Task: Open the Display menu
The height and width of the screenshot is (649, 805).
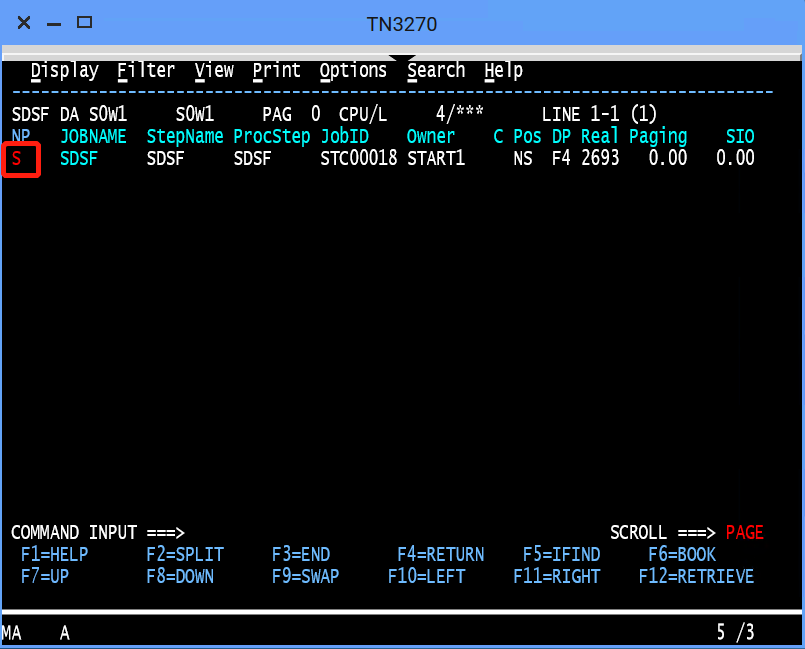Action: [64, 71]
